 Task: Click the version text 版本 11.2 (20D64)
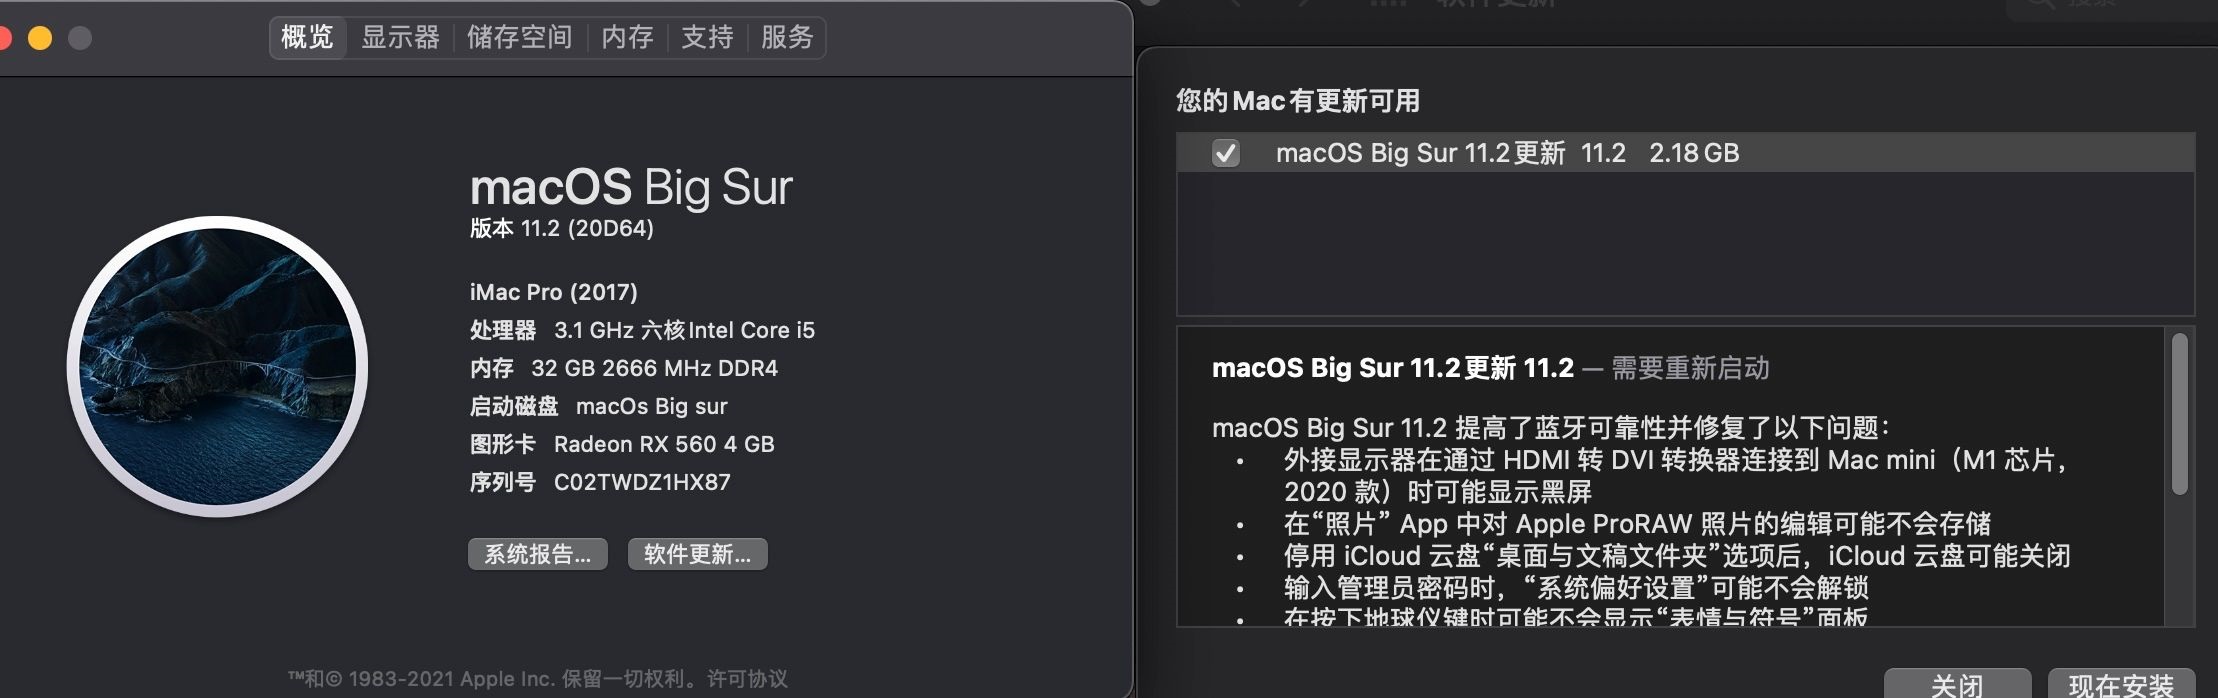562,229
